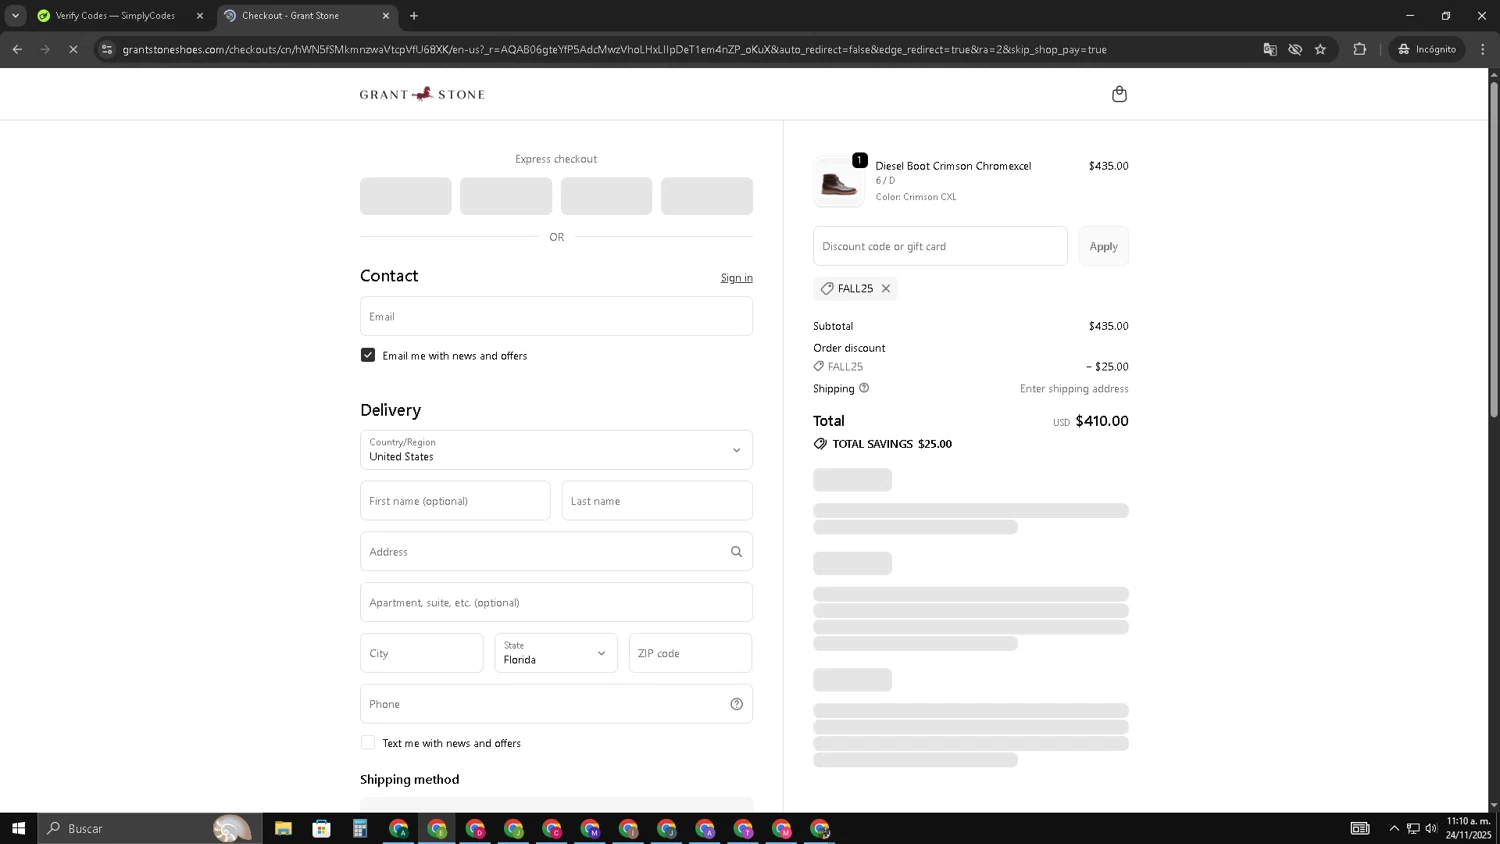The image size is (1500, 844).
Task: Open Chrome profile C taskbar icon
Action: coord(552,828)
